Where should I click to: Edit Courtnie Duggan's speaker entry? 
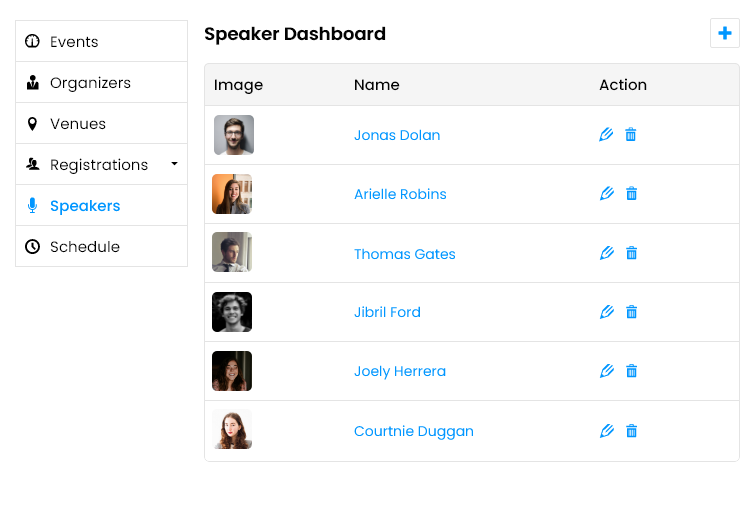pyautogui.click(x=607, y=430)
